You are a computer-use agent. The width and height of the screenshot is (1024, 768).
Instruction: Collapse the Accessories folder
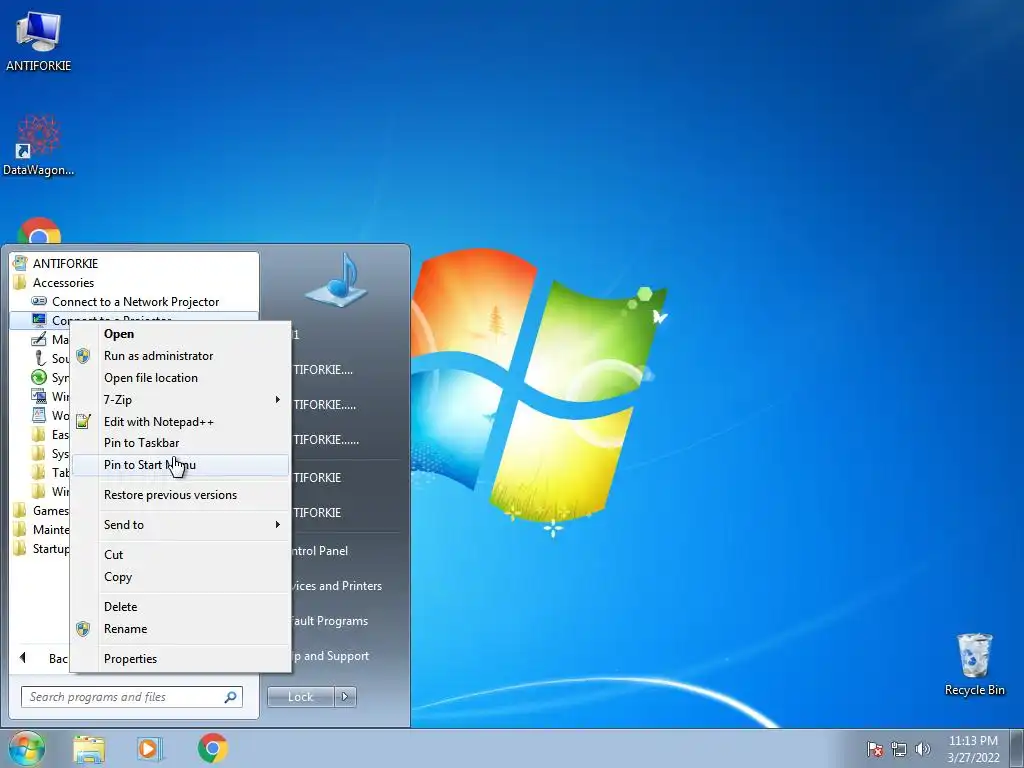tap(63, 282)
